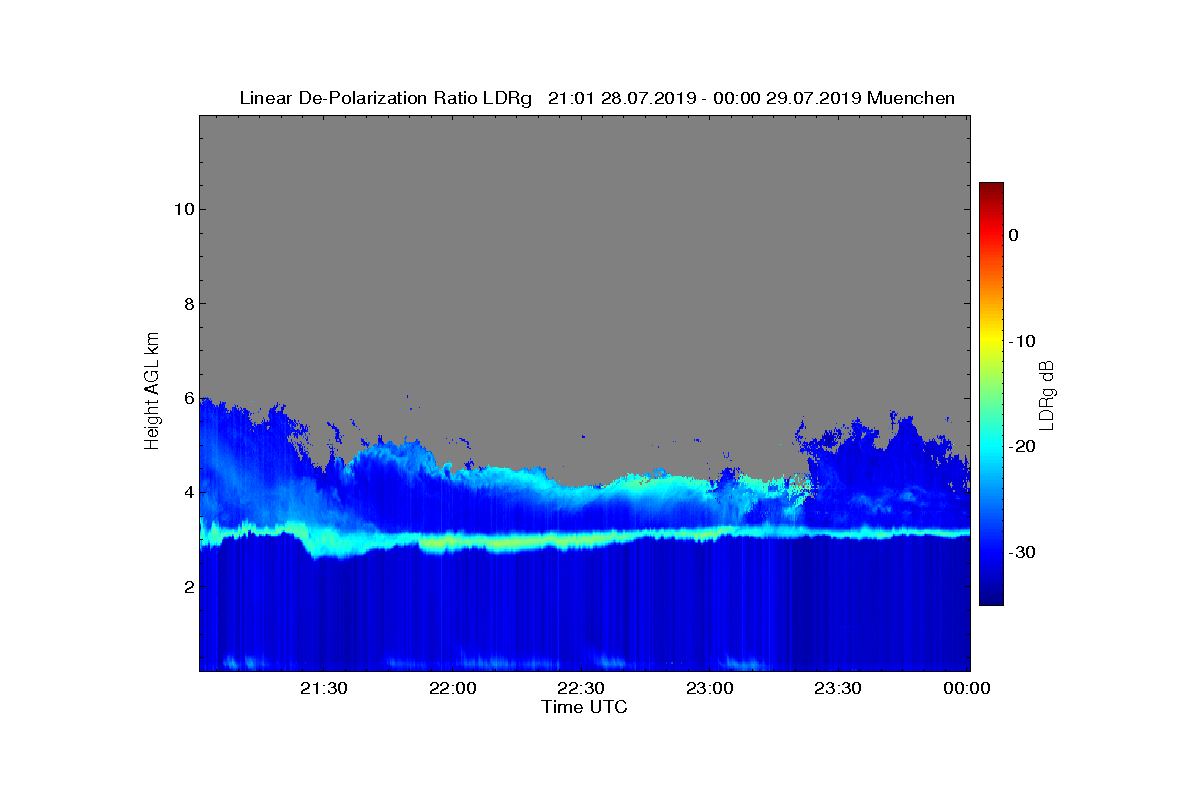1200x800 pixels.
Task: Click the 00:00 time tick label
Action: [x=968, y=688]
